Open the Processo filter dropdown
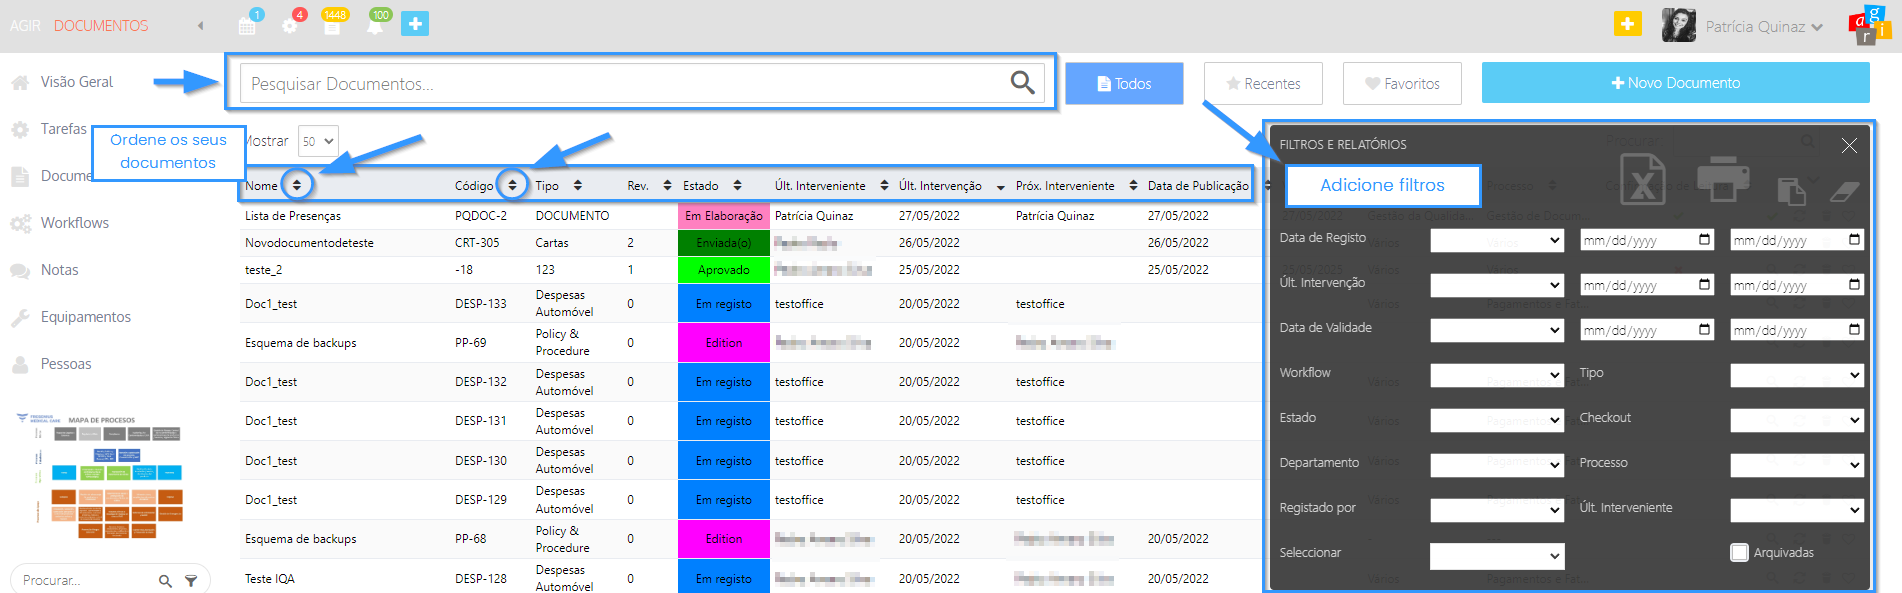This screenshot has width=1902, height=593. pyautogui.click(x=1797, y=464)
